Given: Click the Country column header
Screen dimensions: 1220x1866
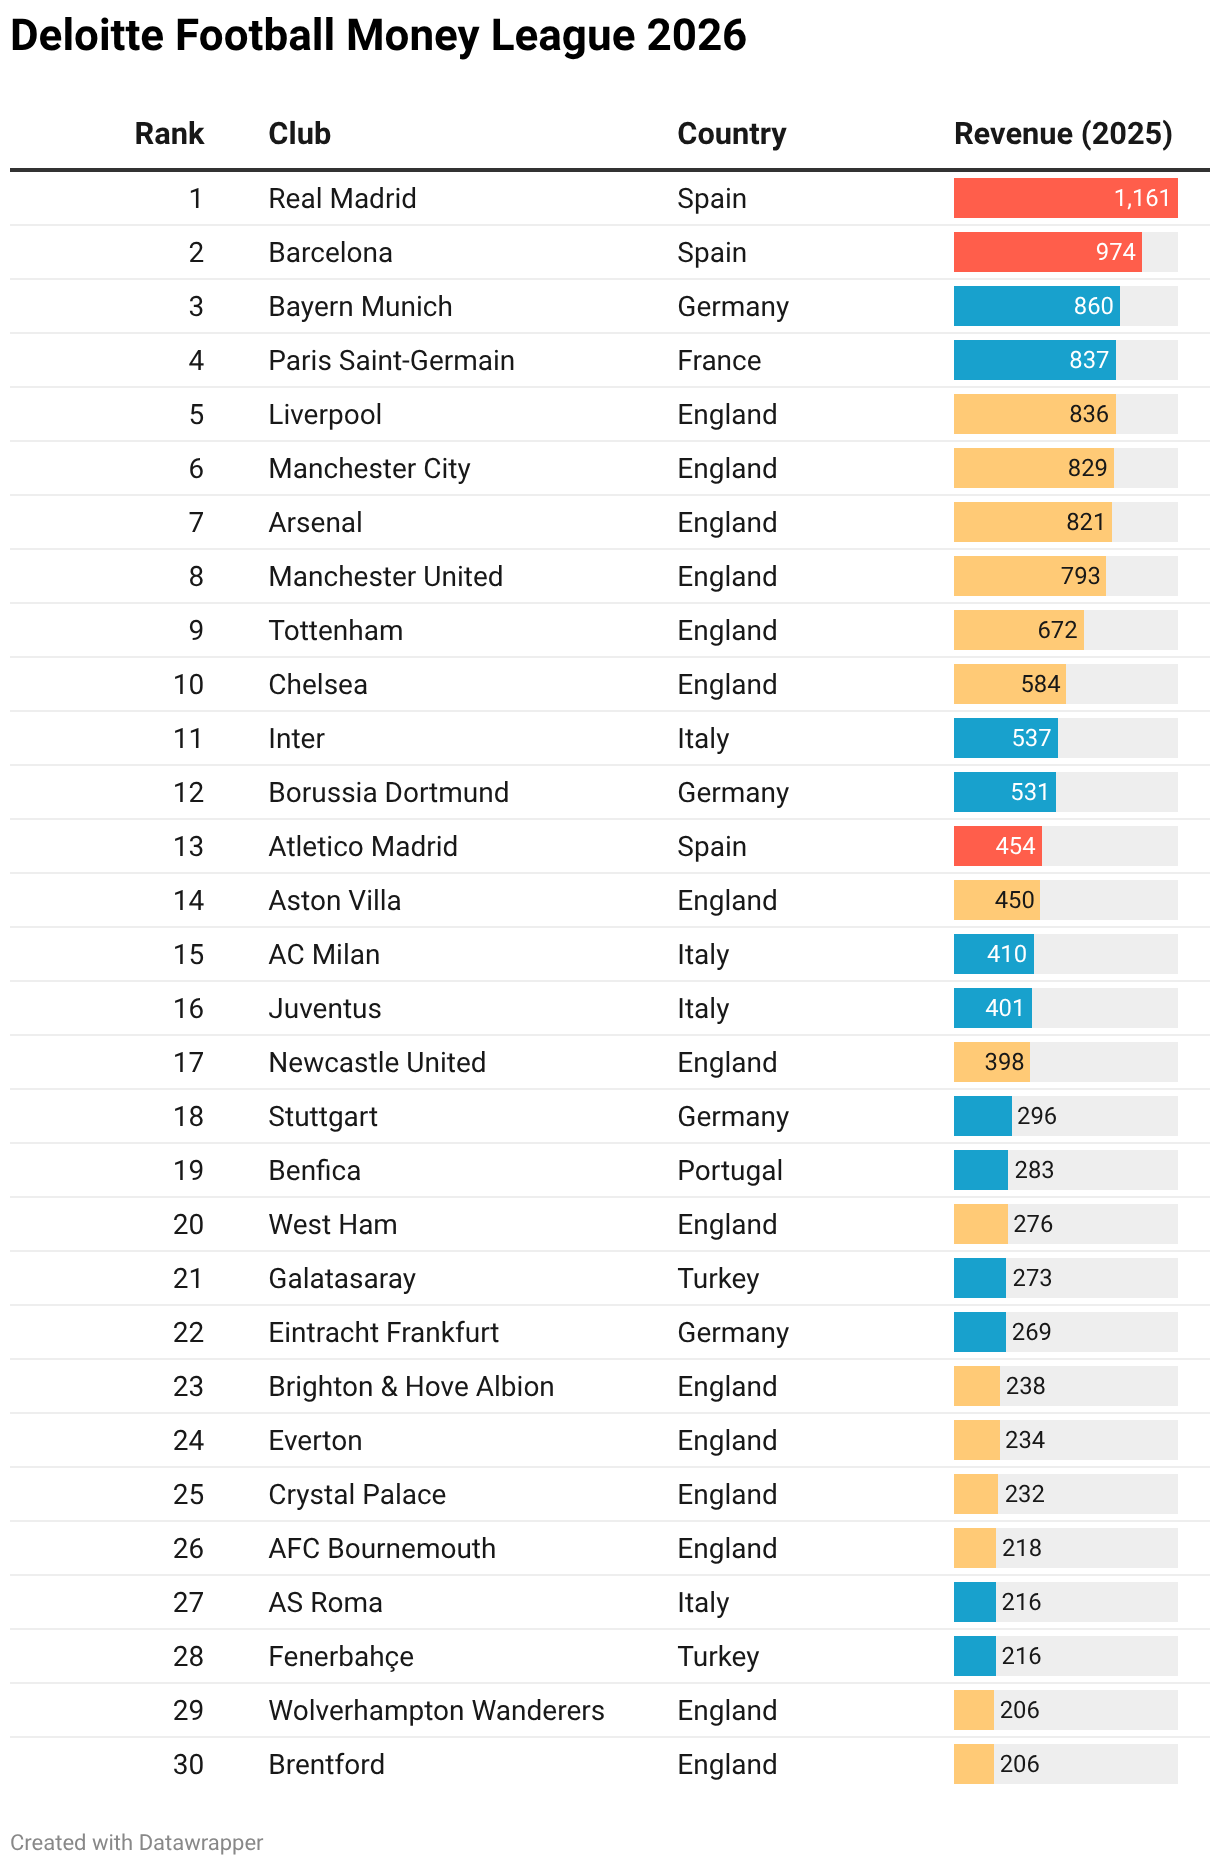Looking at the screenshot, I should (x=731, y=134).
